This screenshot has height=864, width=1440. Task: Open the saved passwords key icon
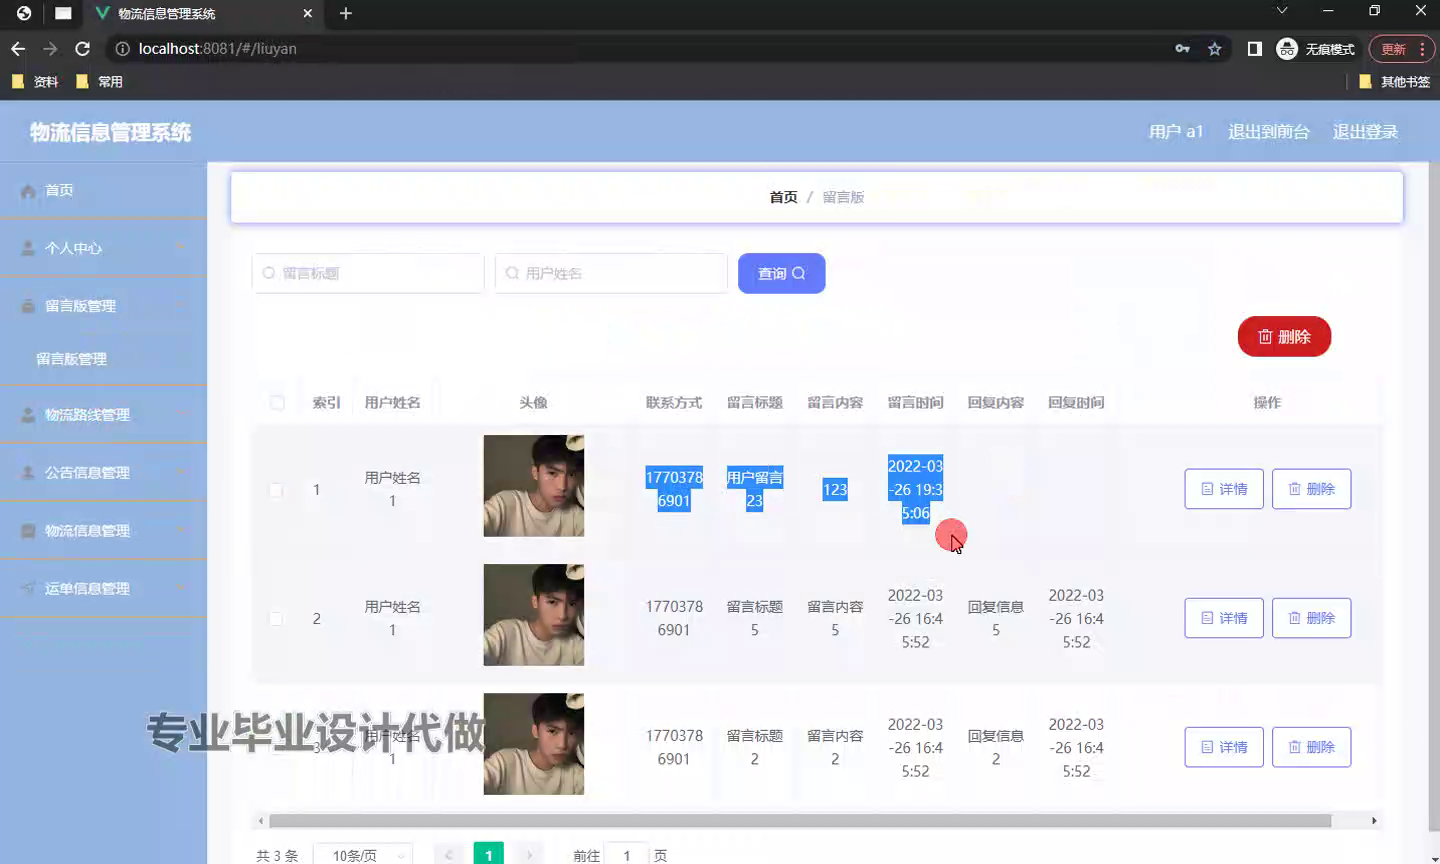click(1183, 48)
